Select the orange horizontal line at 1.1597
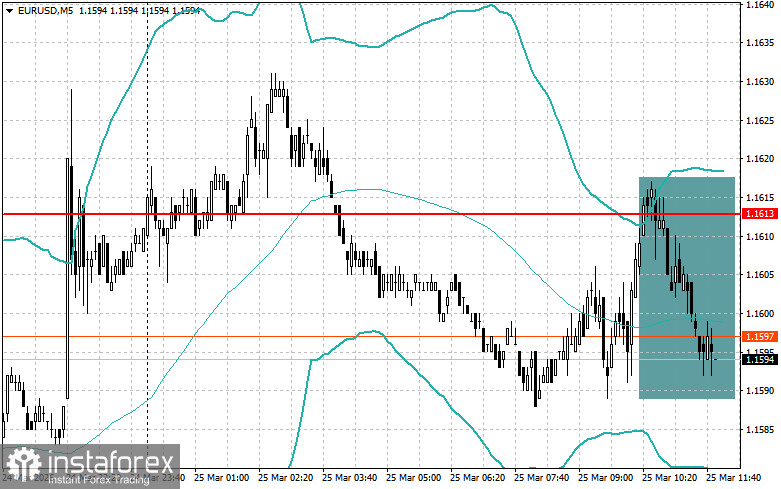Screen dimensions: 781x489 [x=371, y=337]
